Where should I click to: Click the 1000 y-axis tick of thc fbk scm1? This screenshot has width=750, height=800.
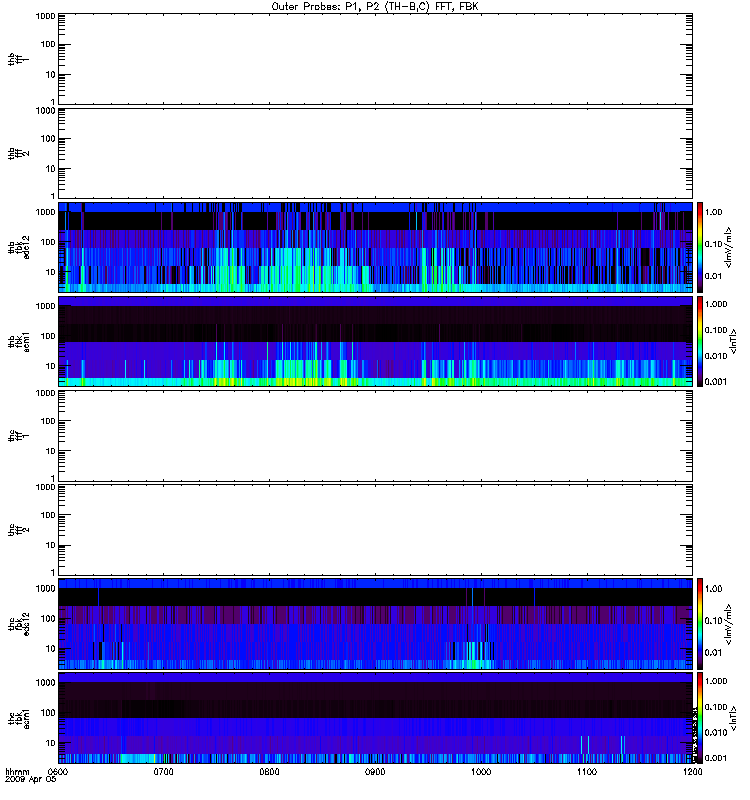click(45, 683)
